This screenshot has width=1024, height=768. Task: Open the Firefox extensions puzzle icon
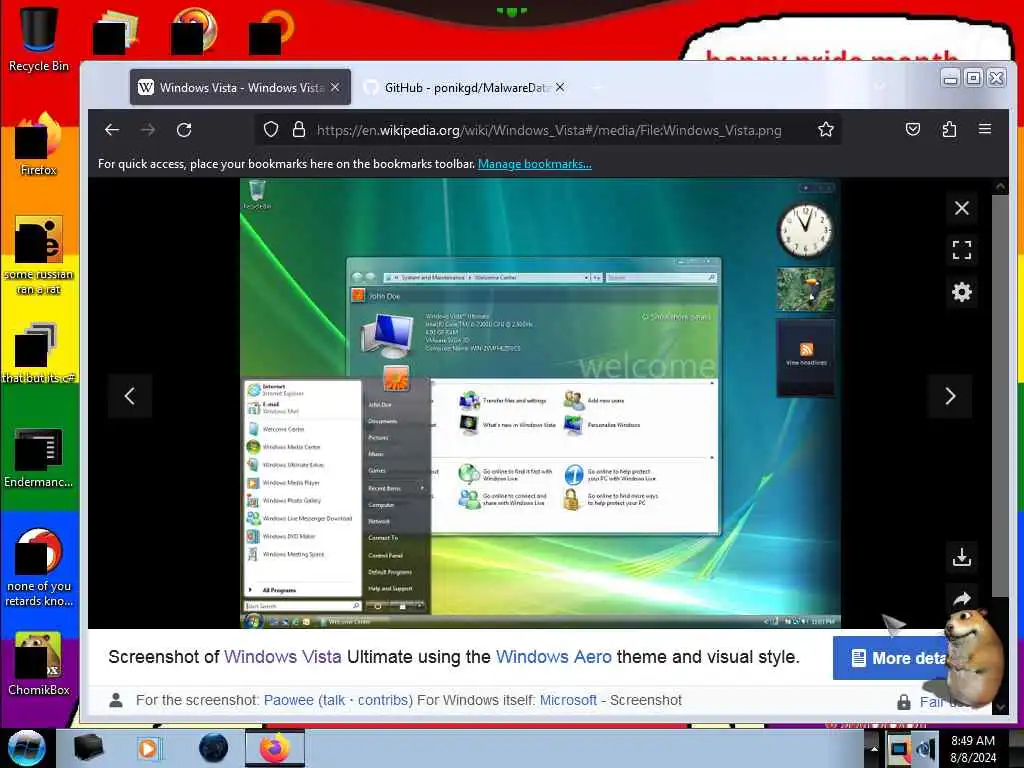click(949, 129)
